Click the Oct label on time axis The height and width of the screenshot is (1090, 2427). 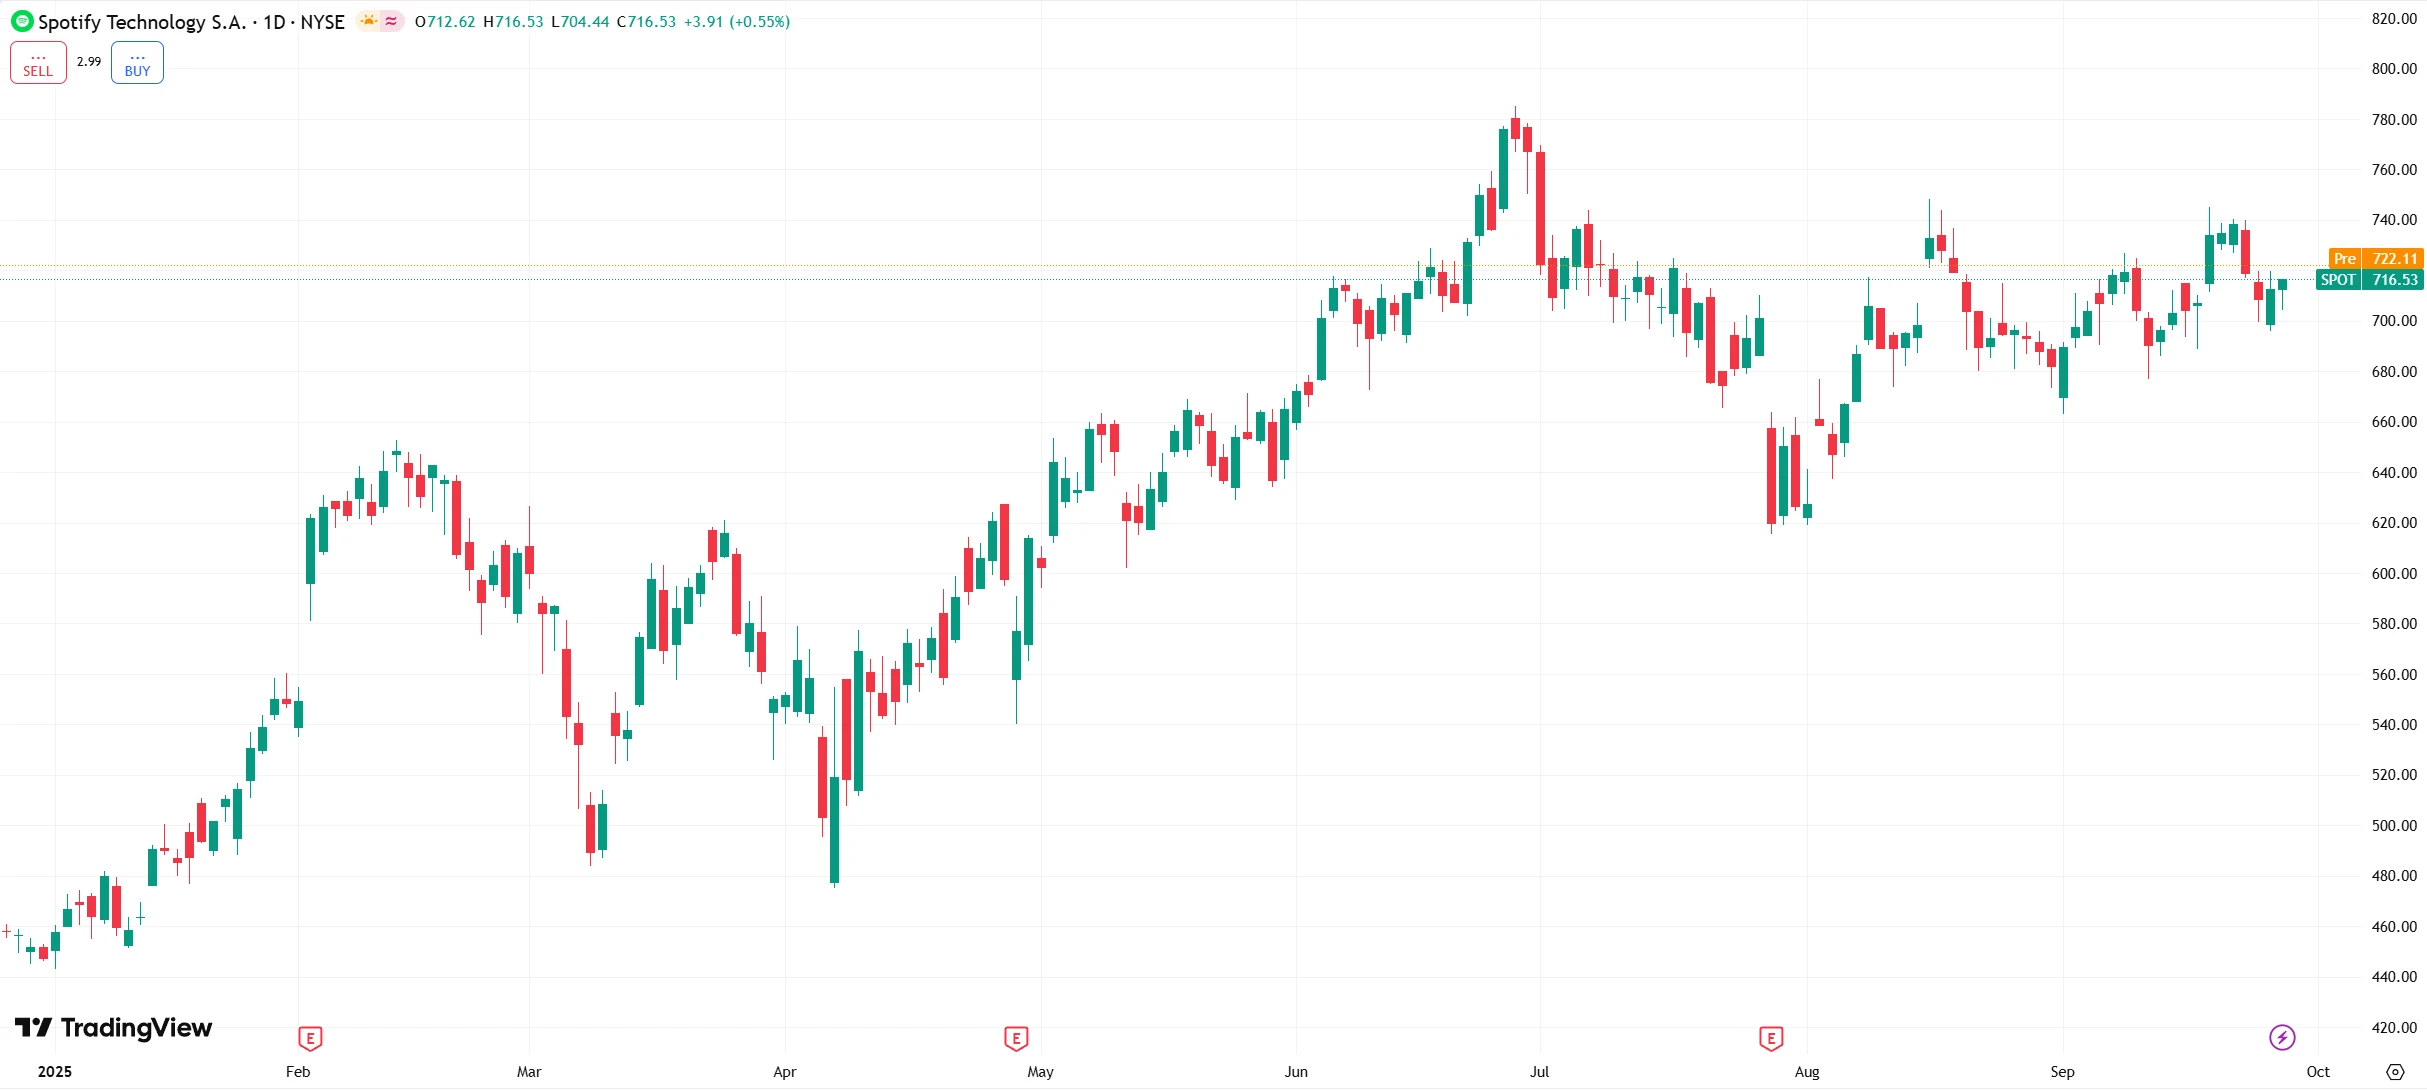(x=2318, y=1072)
